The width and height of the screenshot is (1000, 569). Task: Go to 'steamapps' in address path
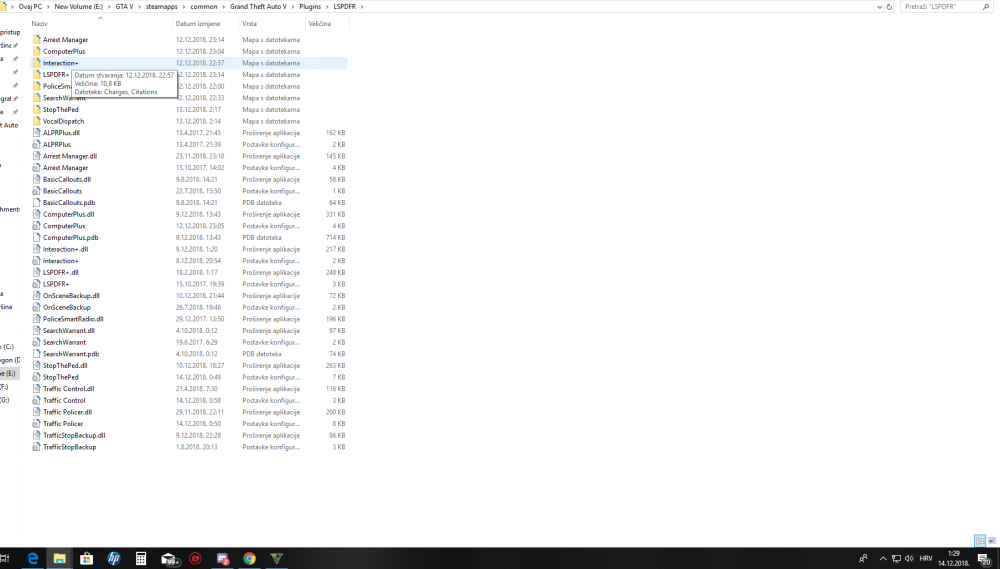161,6
